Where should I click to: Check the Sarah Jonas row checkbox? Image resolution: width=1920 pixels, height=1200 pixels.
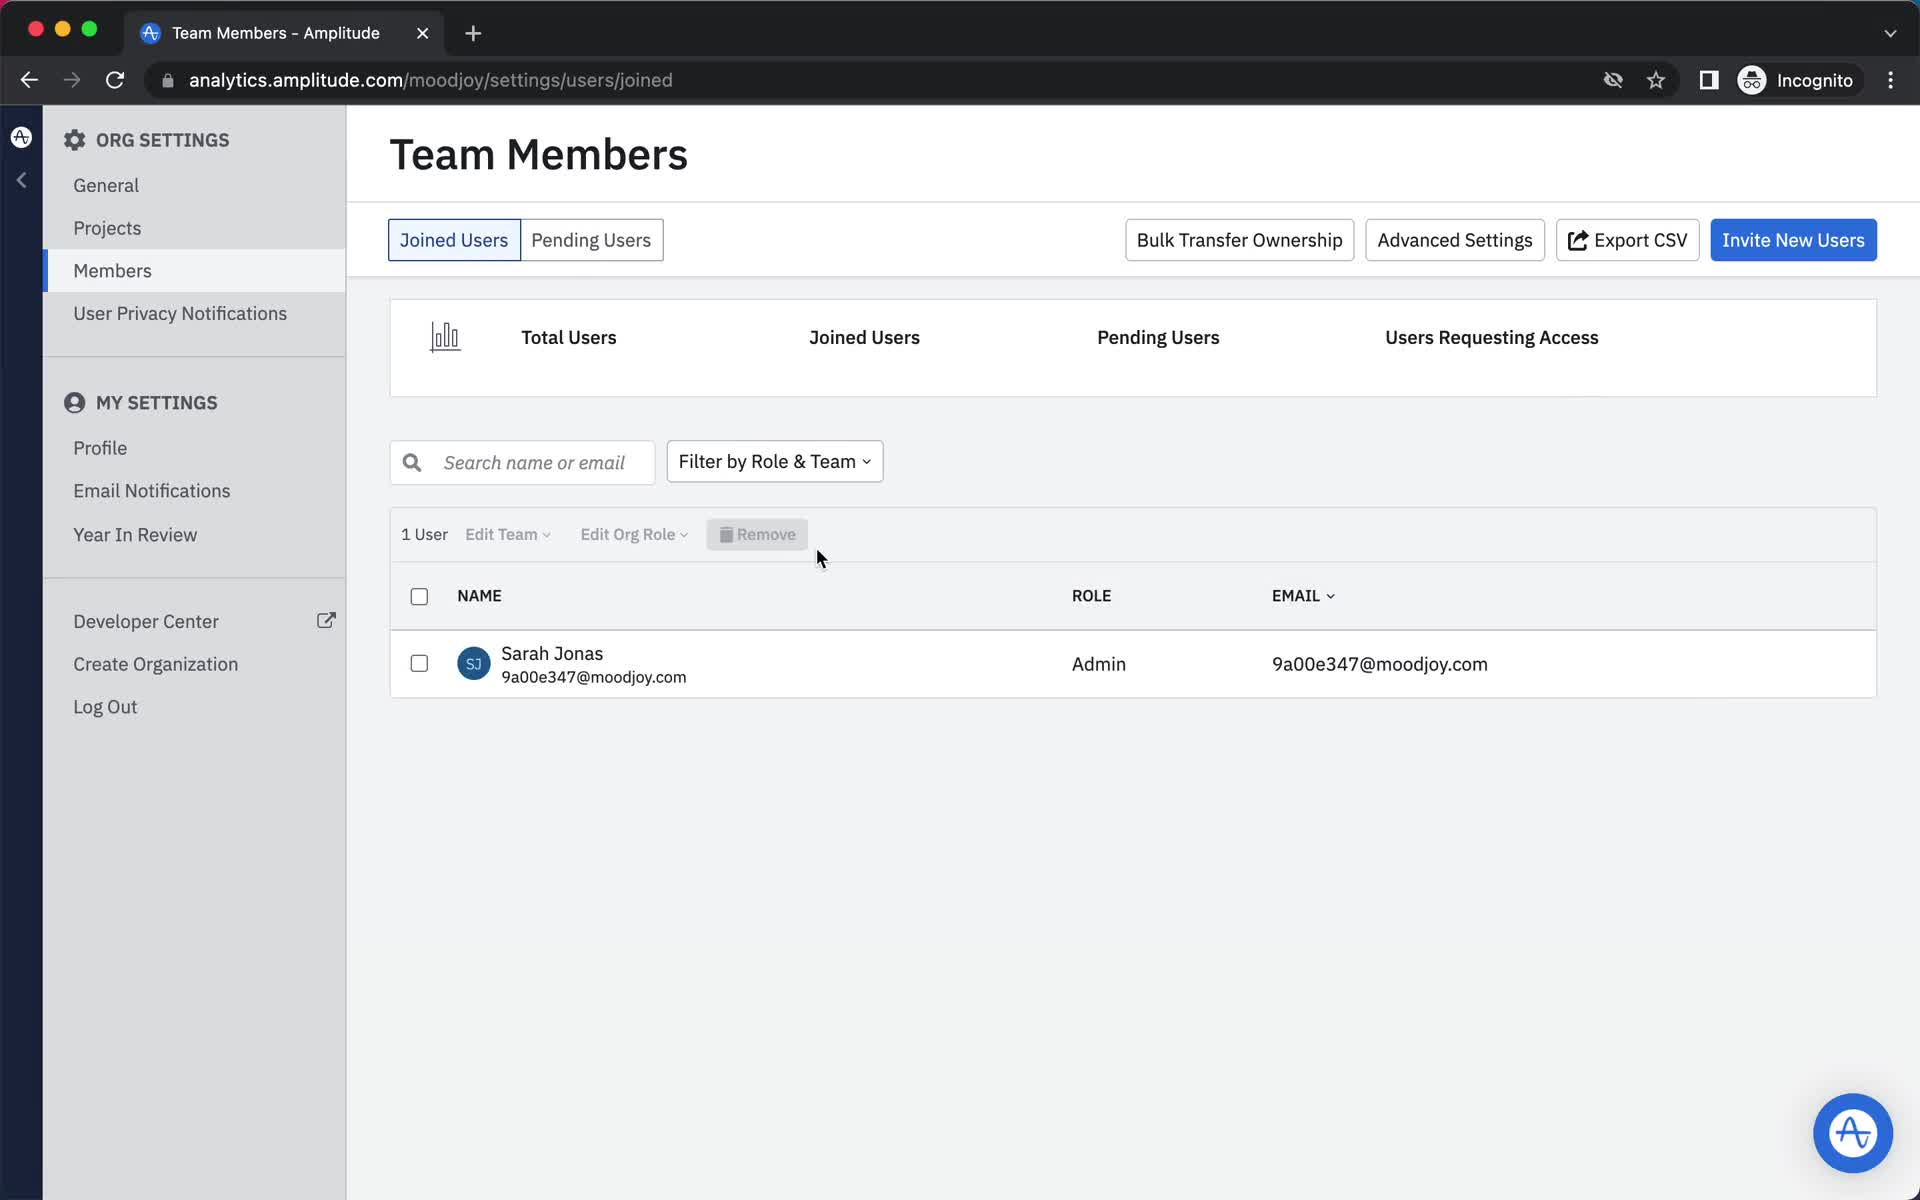[419, 663]
